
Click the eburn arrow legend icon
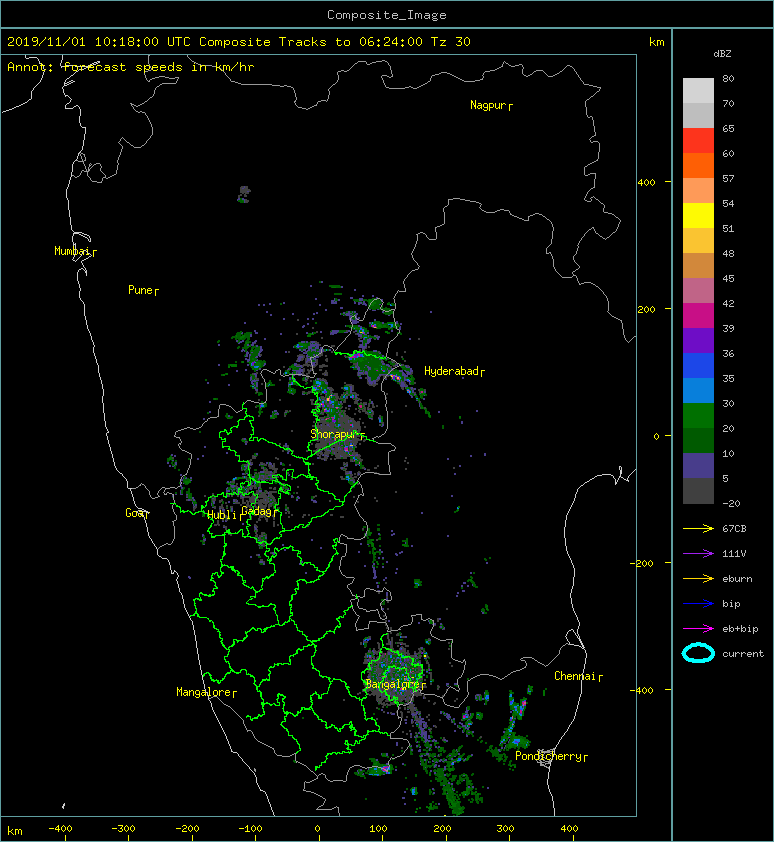tap(698, 579)
